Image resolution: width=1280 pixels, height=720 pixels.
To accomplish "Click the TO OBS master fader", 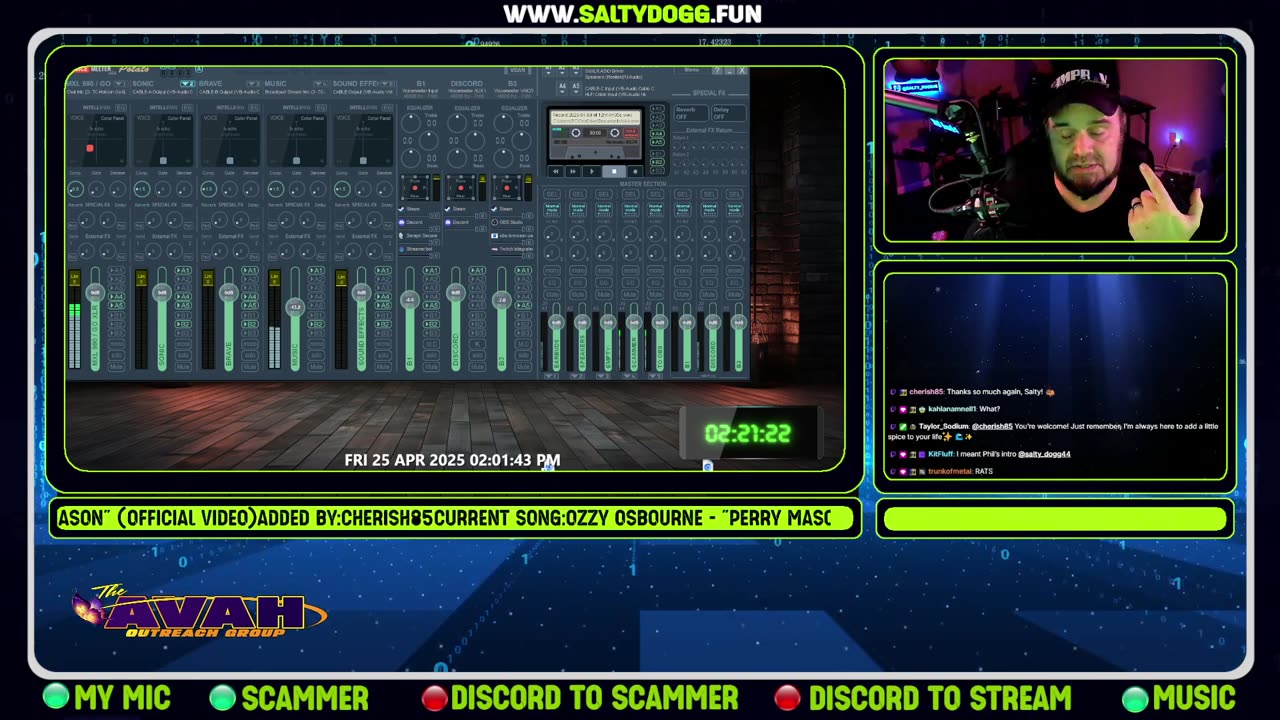I will coord(660,322).
